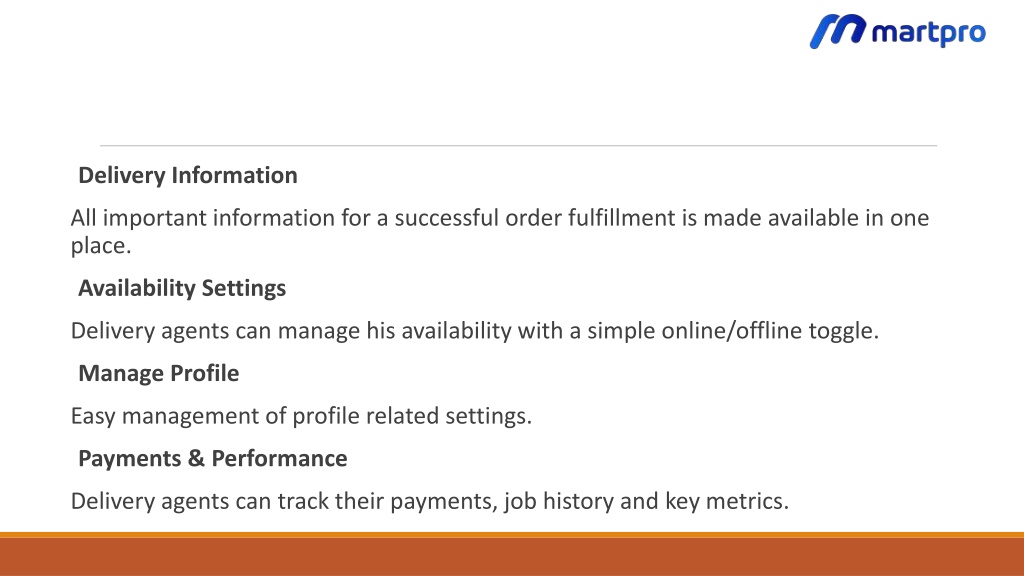
Task: Click the word 'Profile' in third heading
Action: click(x=204, y=373)
